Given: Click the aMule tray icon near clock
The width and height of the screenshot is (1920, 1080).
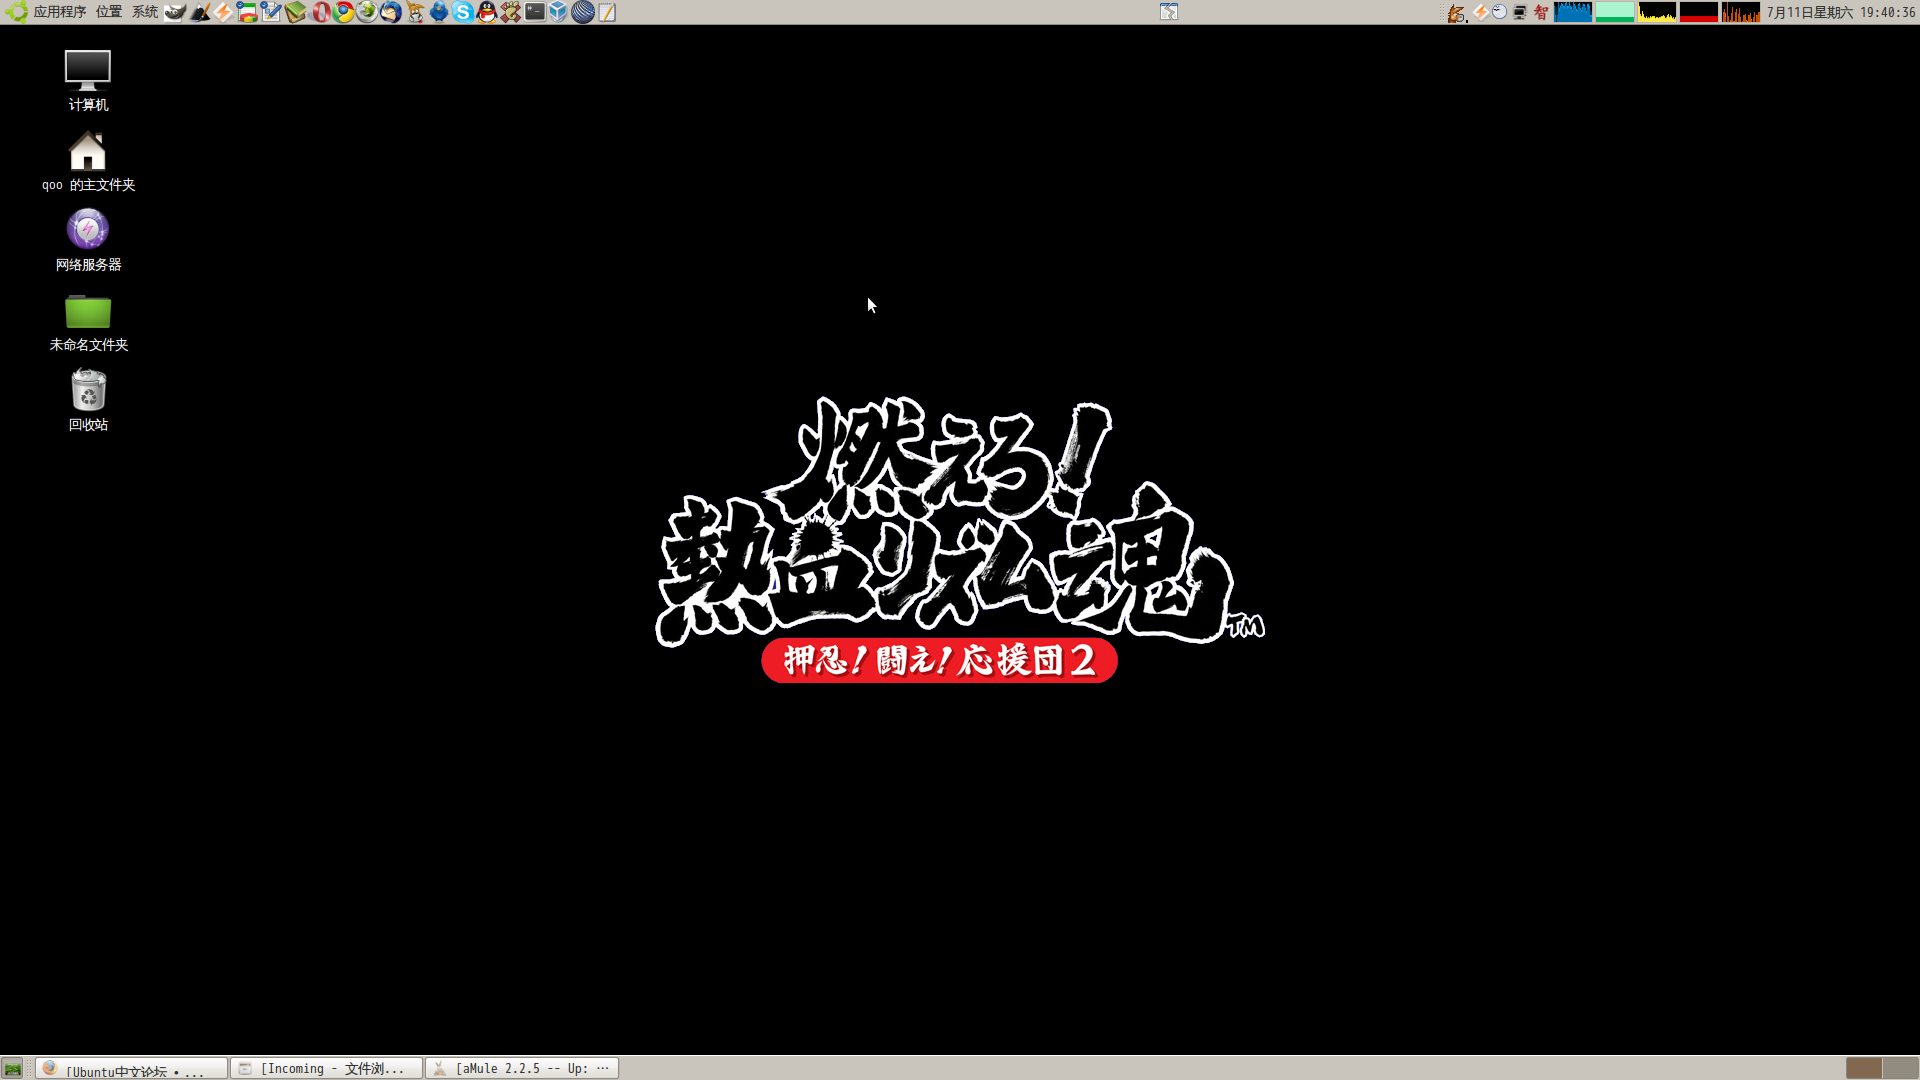Looking at the screenshot, I should click(1457, 13).
